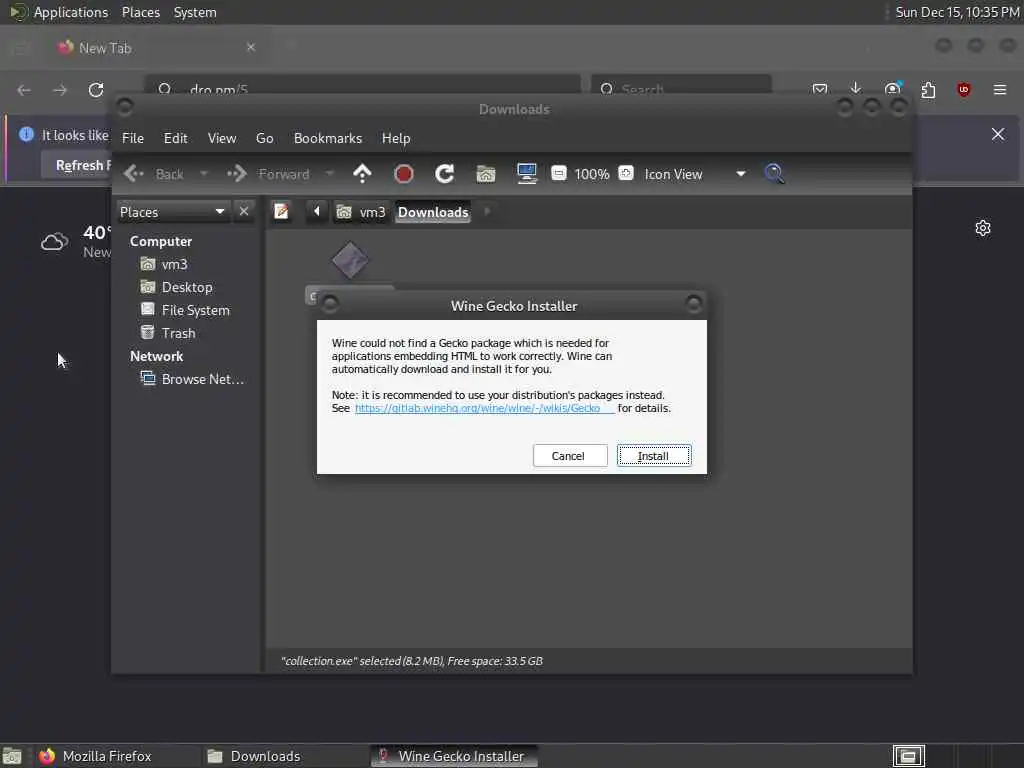Cancel the Wine Gecko Installer dialog
The height and width of the screenshot is (768, 1024).
569,456
